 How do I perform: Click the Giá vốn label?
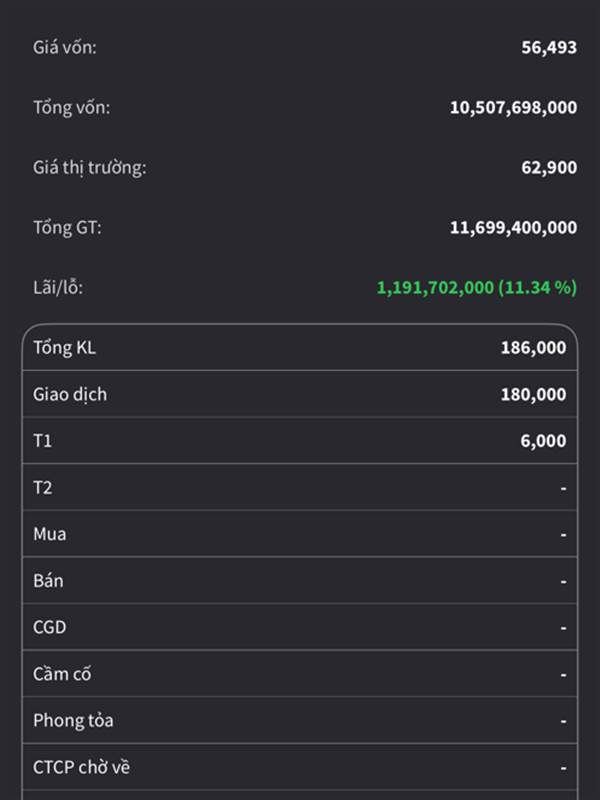pyautogui.click(x=65, y=47)
